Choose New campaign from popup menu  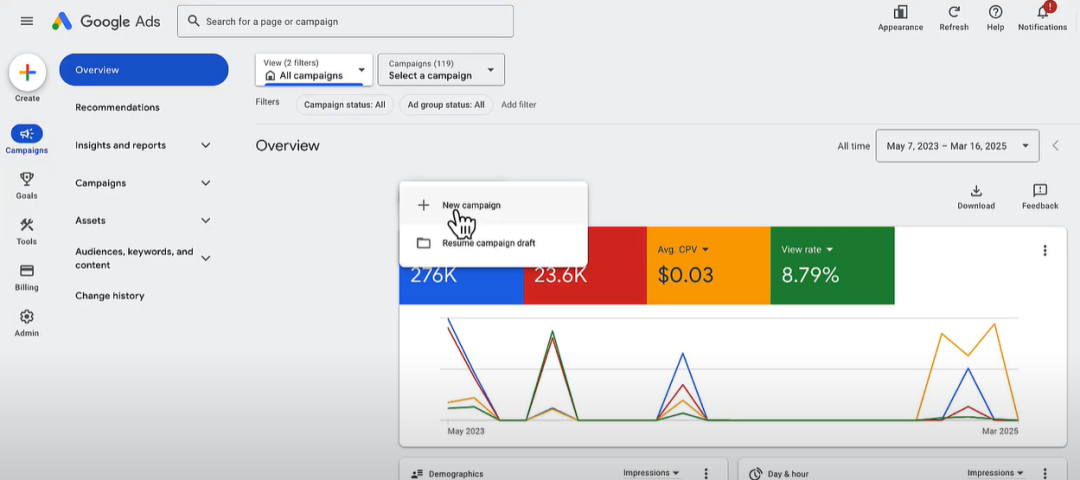pos(471,205)
